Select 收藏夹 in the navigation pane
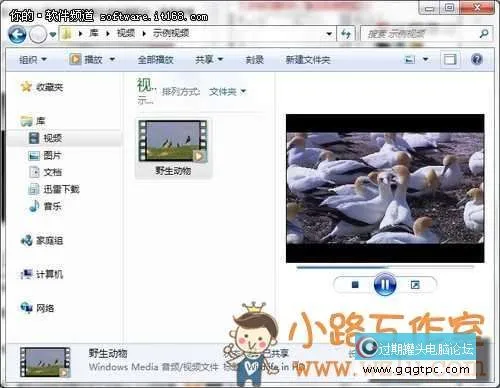The height and width of the screenshot is (388, 500). (x=49, y=87)
